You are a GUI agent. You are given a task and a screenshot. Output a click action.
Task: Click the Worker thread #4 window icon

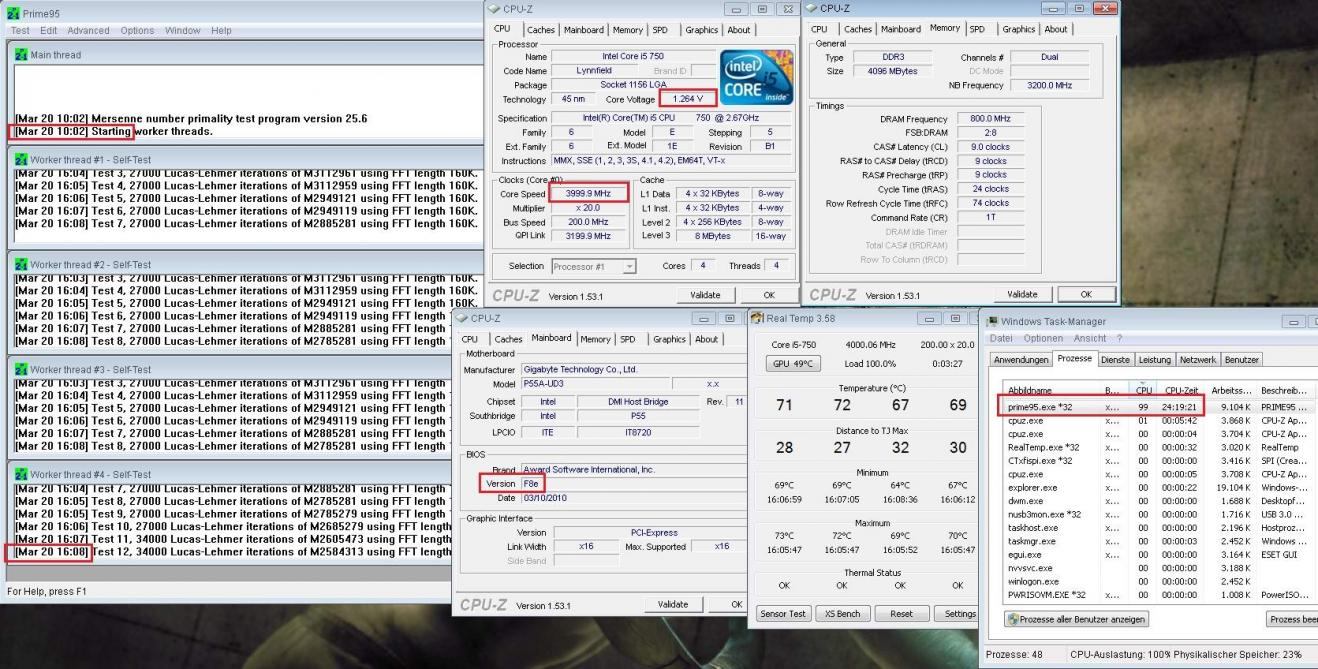pos(21,475)
